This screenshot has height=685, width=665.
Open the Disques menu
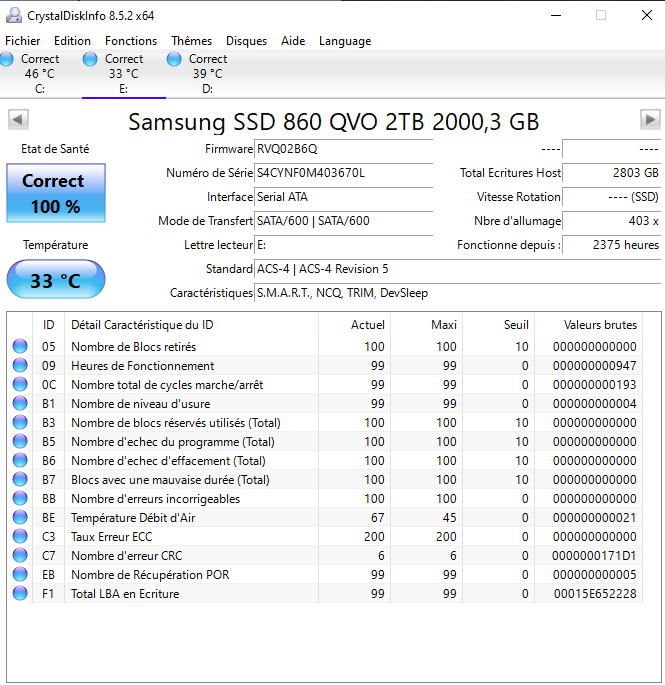point(246,41)
